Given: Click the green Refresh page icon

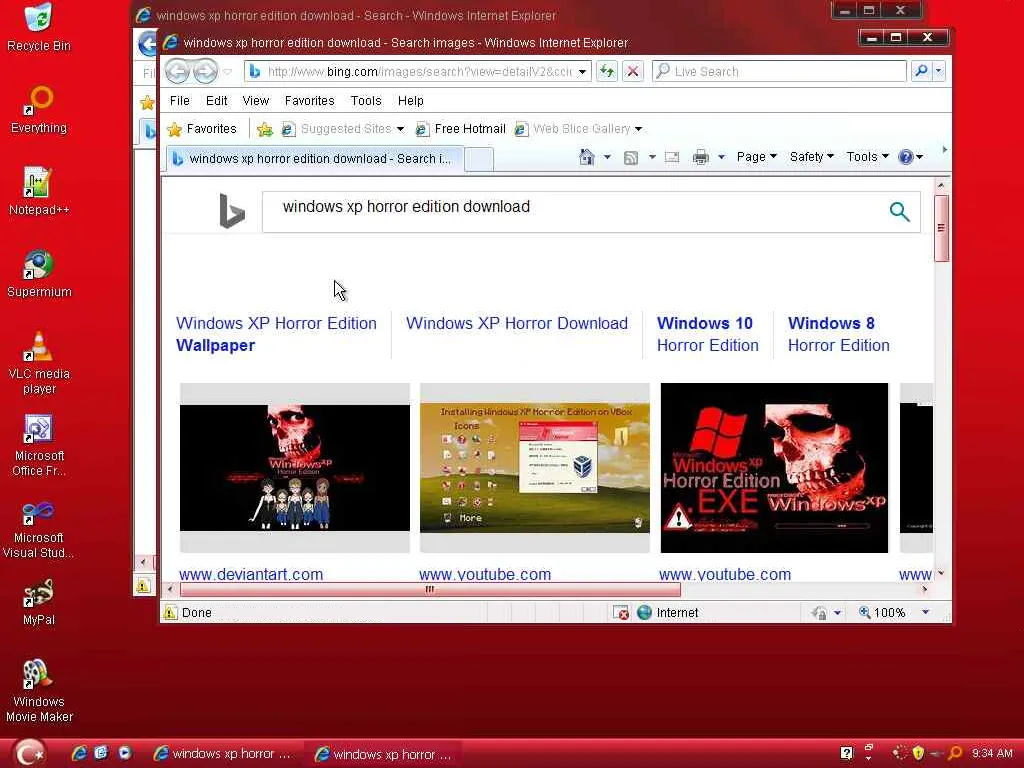Looking at the screenshot, I should [x=607, y=71].
